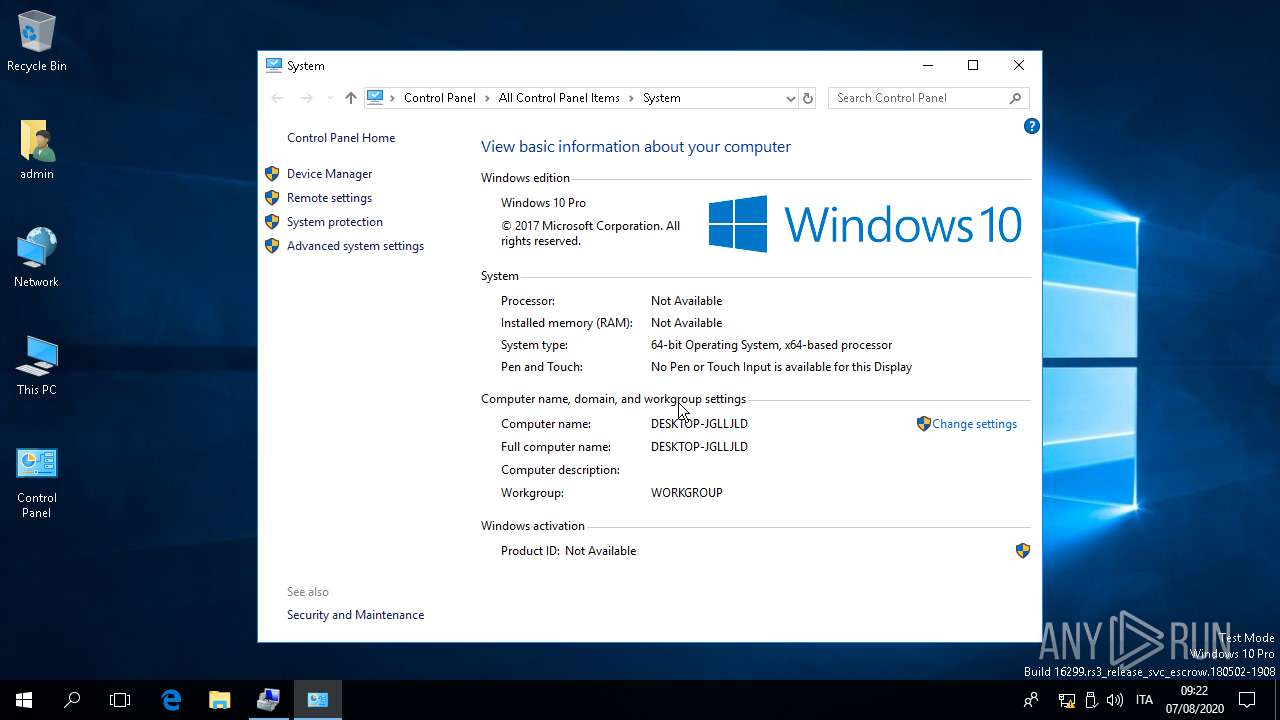Open Recycle Bin desktop icon
Viewport: 1280px width, 720px height.
click(x=37, y=42)
